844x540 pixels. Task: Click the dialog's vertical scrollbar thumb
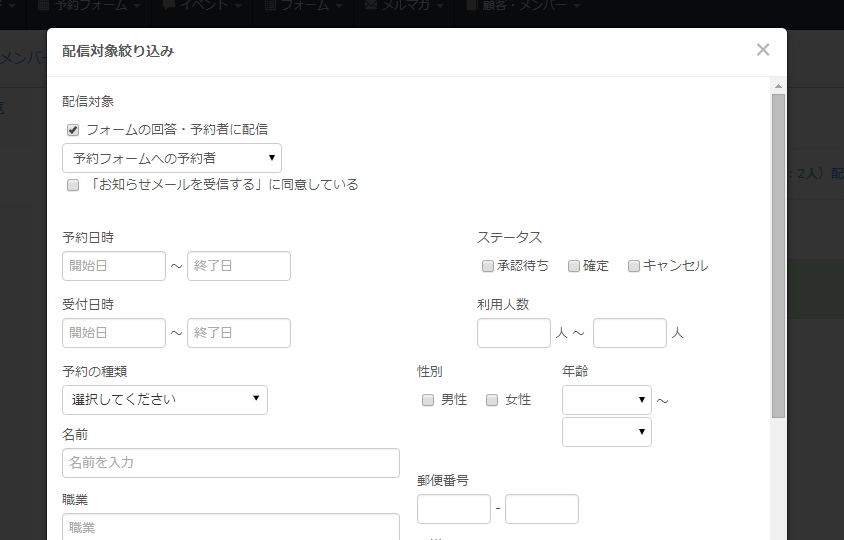tap(778, 256)
